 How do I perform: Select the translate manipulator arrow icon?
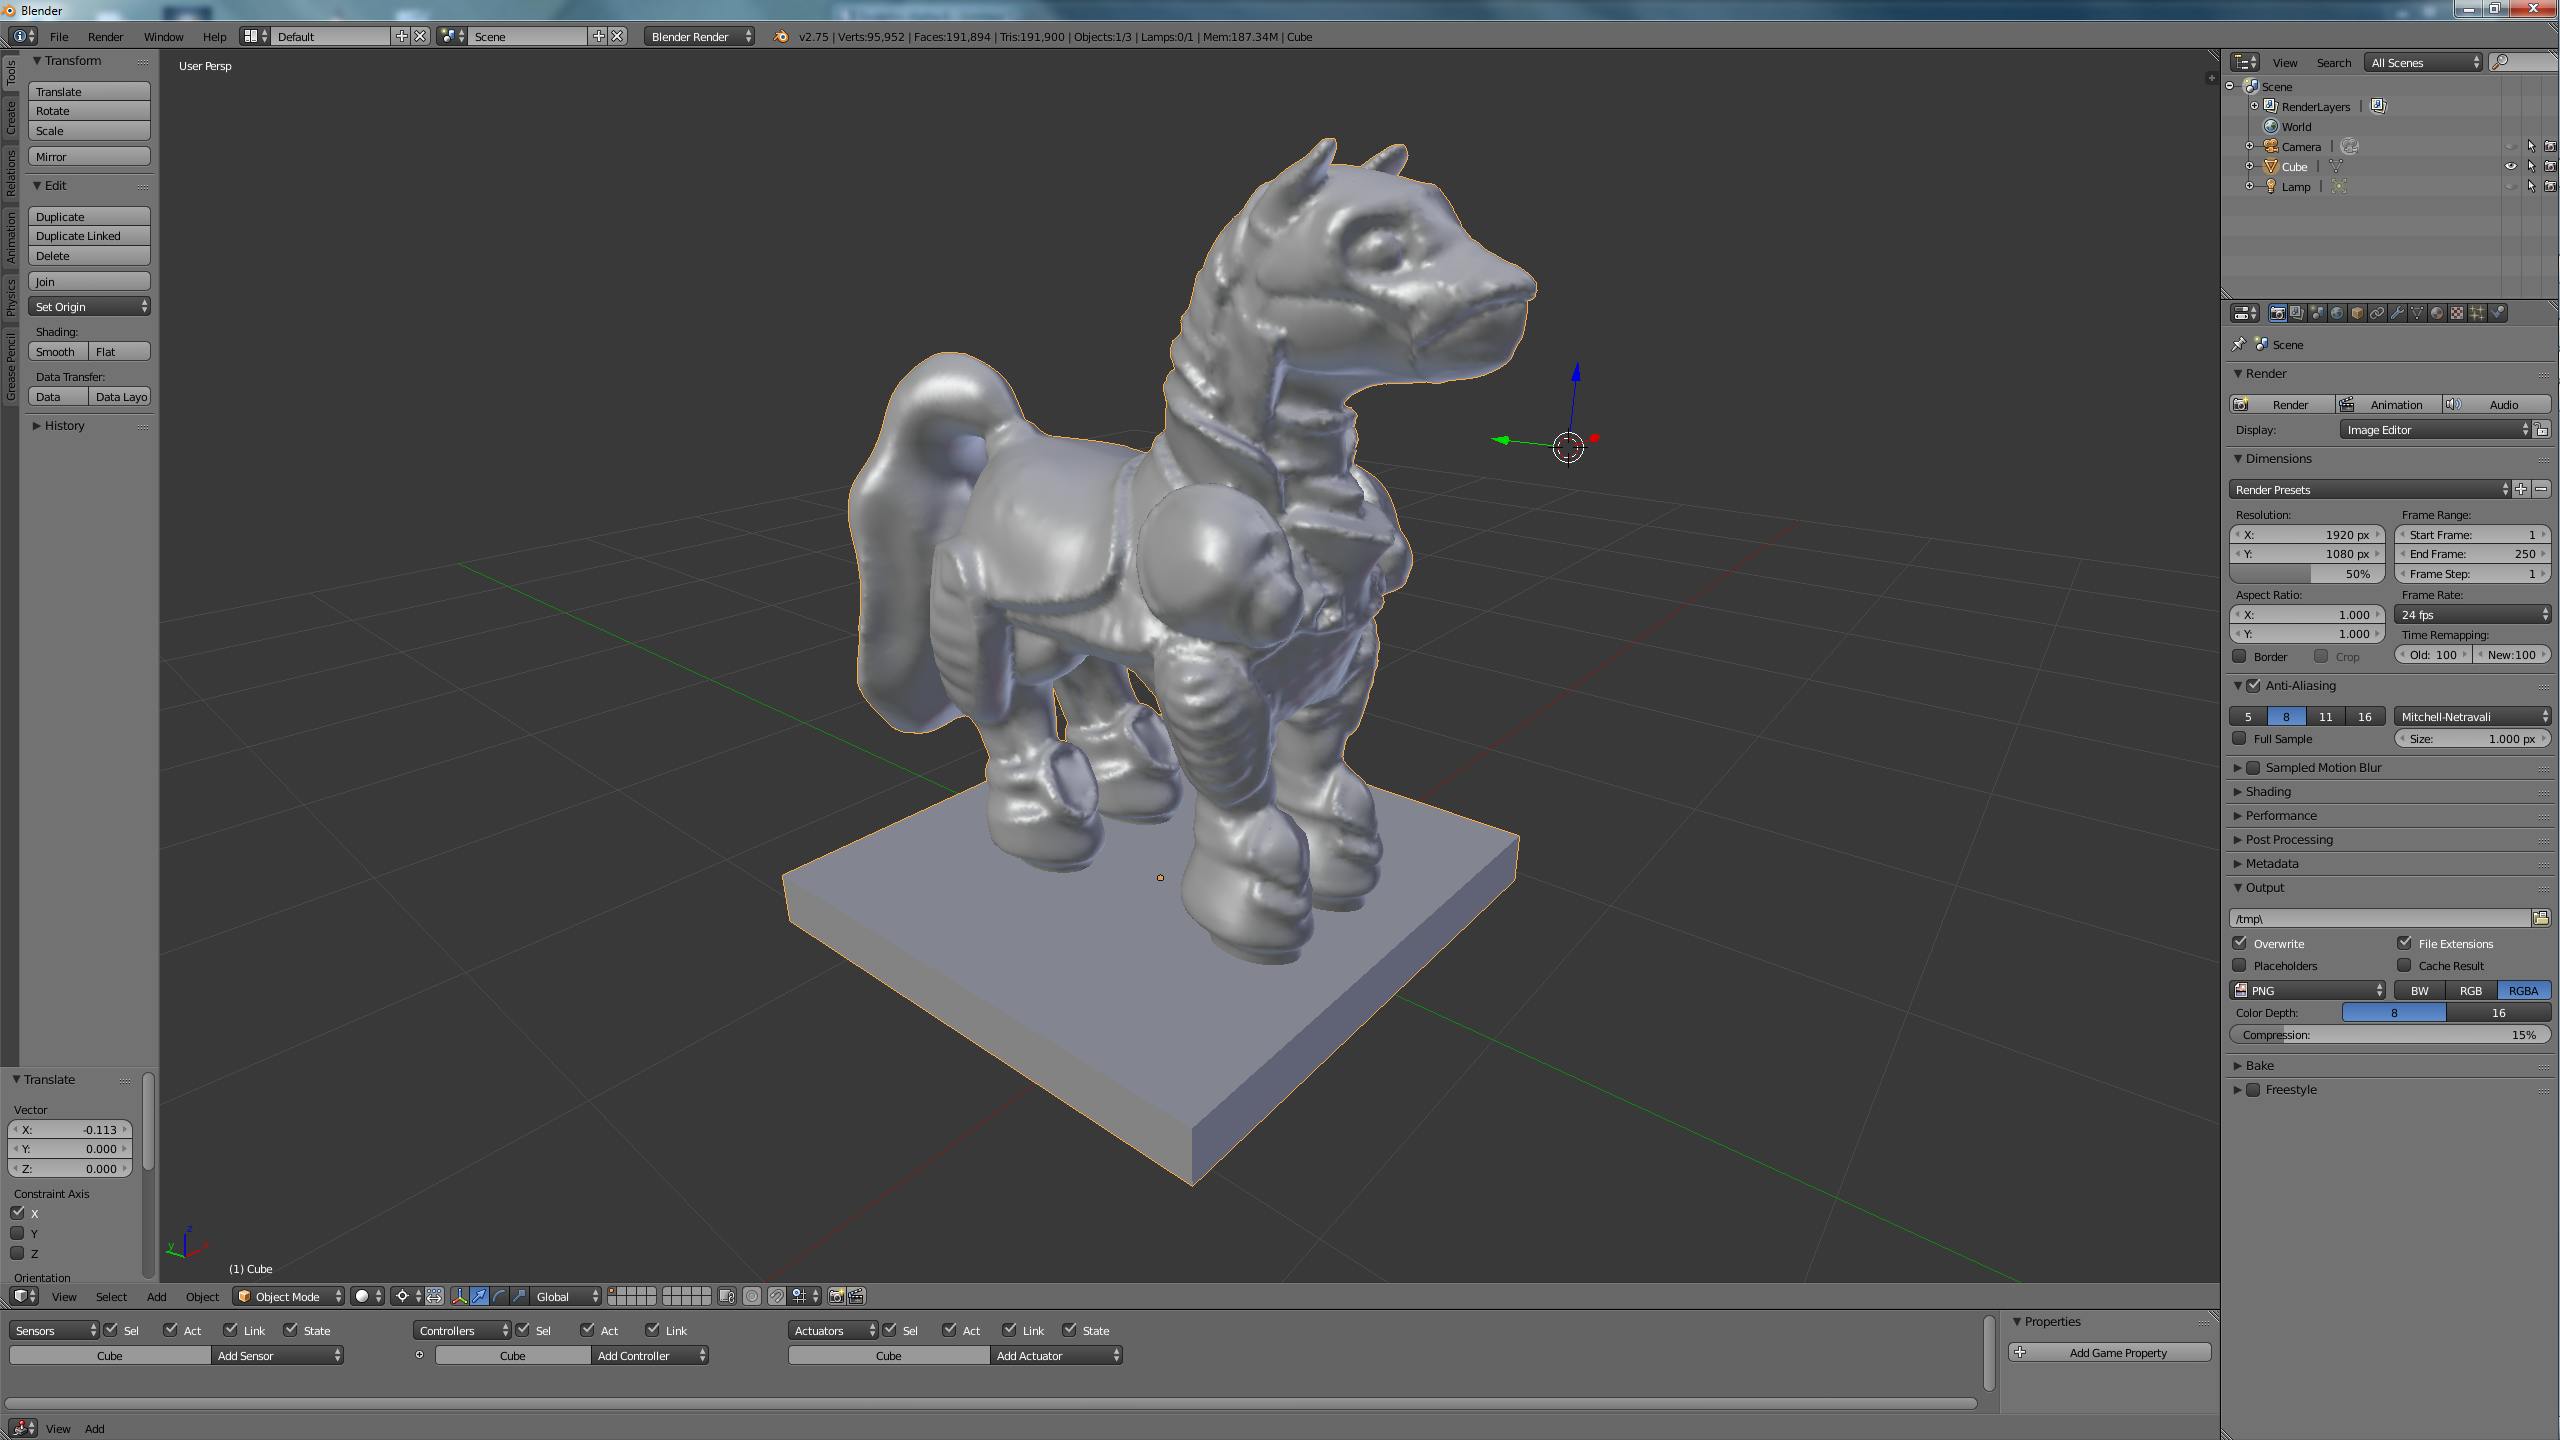point(479,1296)
